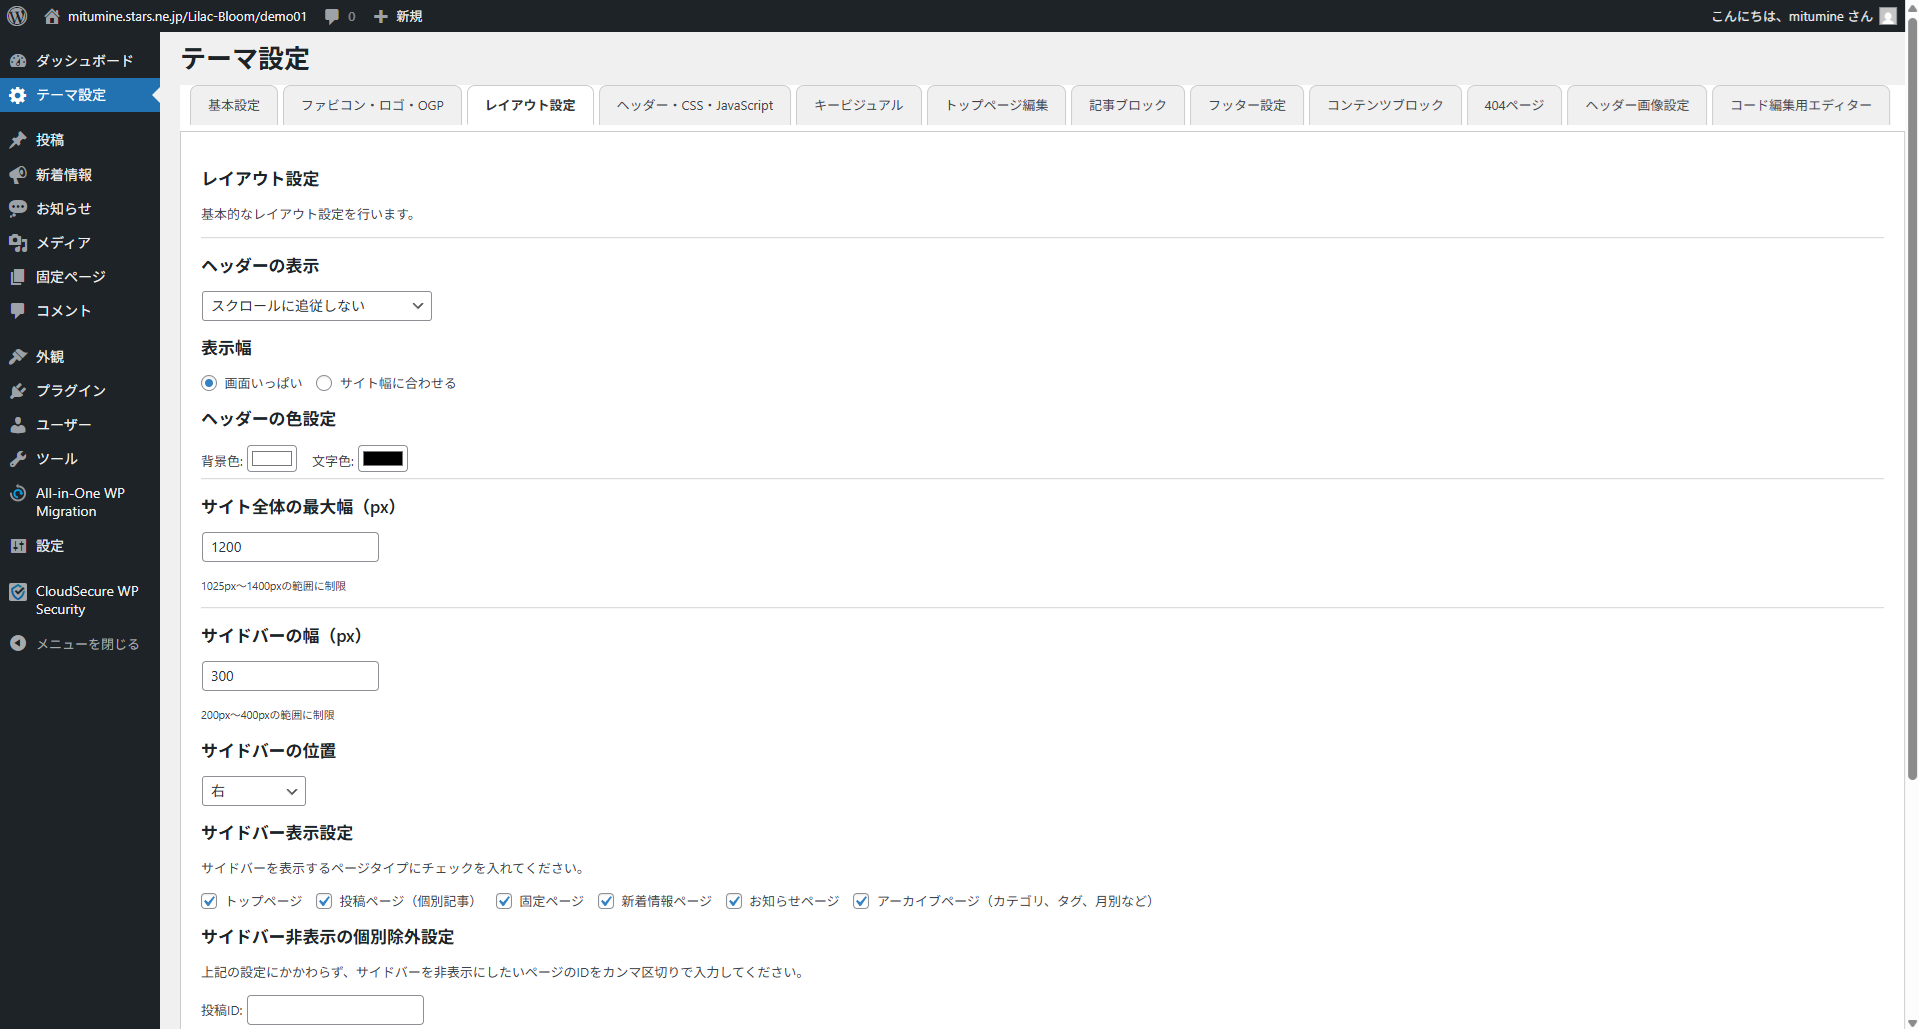
Task: Open the サイドバーの位置 dropdown
Action: [253, 791]
